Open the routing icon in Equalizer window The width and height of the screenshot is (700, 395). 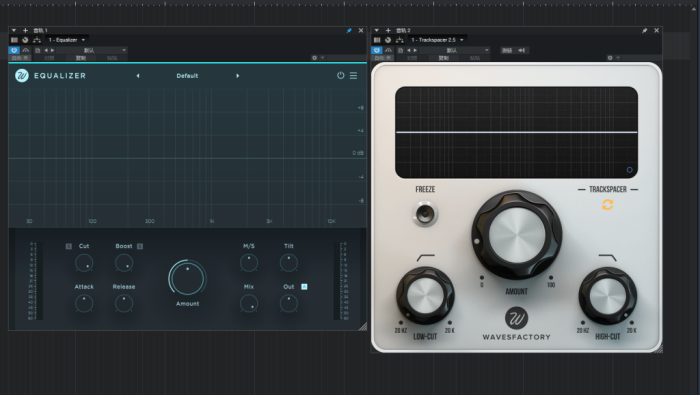click(x=37, y=40)
